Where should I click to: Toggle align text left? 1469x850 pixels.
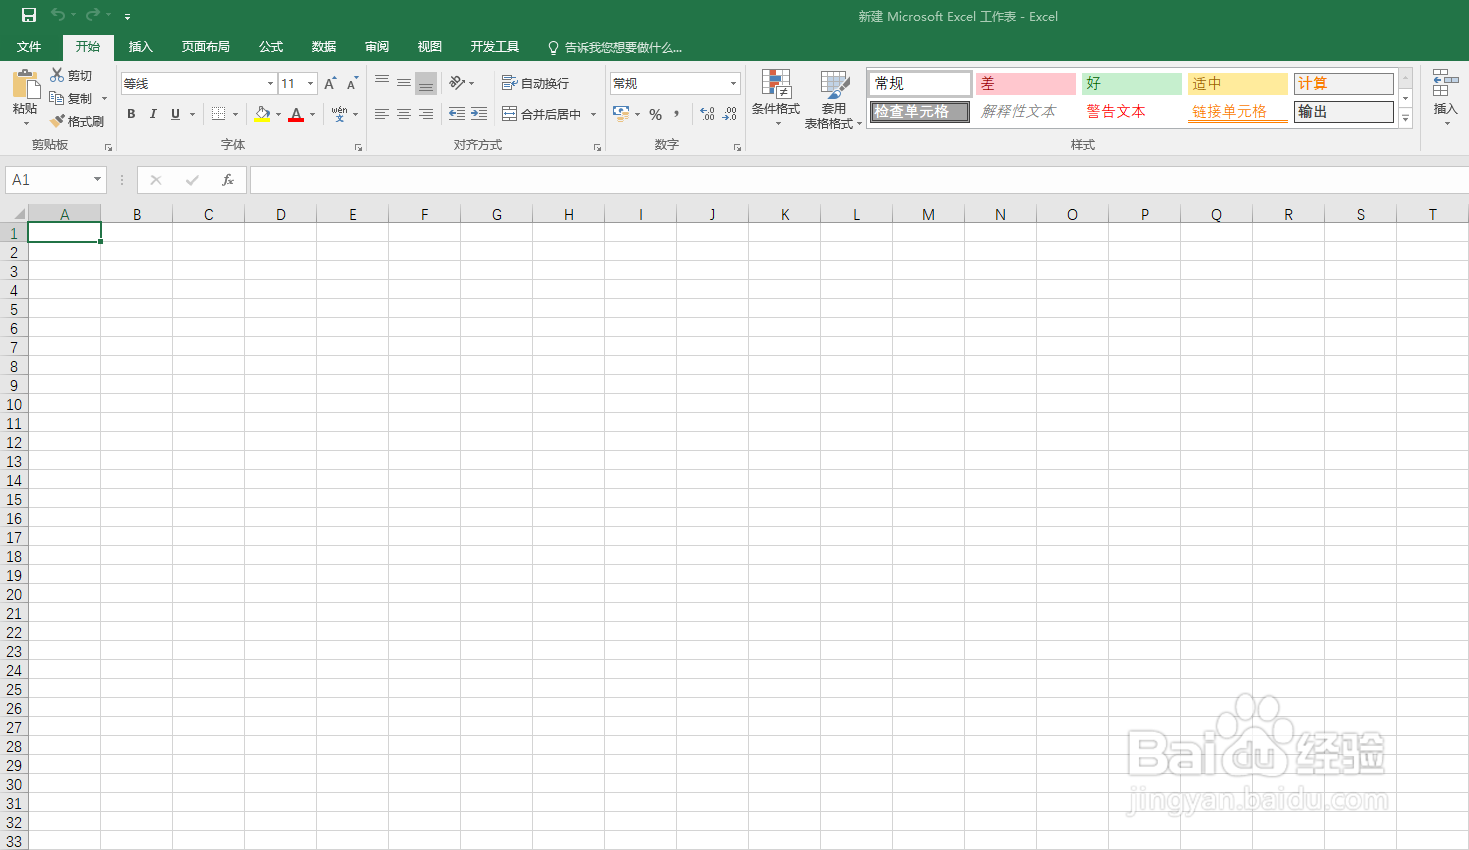point(382,114)
